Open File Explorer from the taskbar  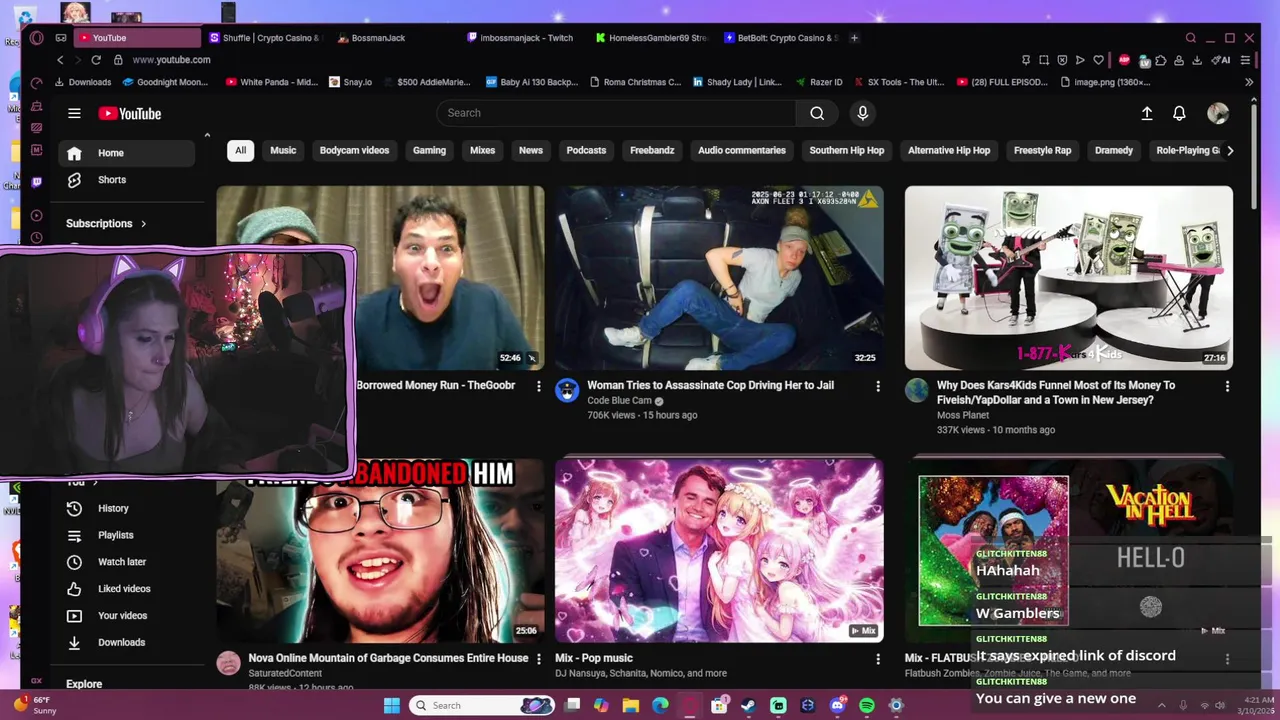[x=630, y=705]
